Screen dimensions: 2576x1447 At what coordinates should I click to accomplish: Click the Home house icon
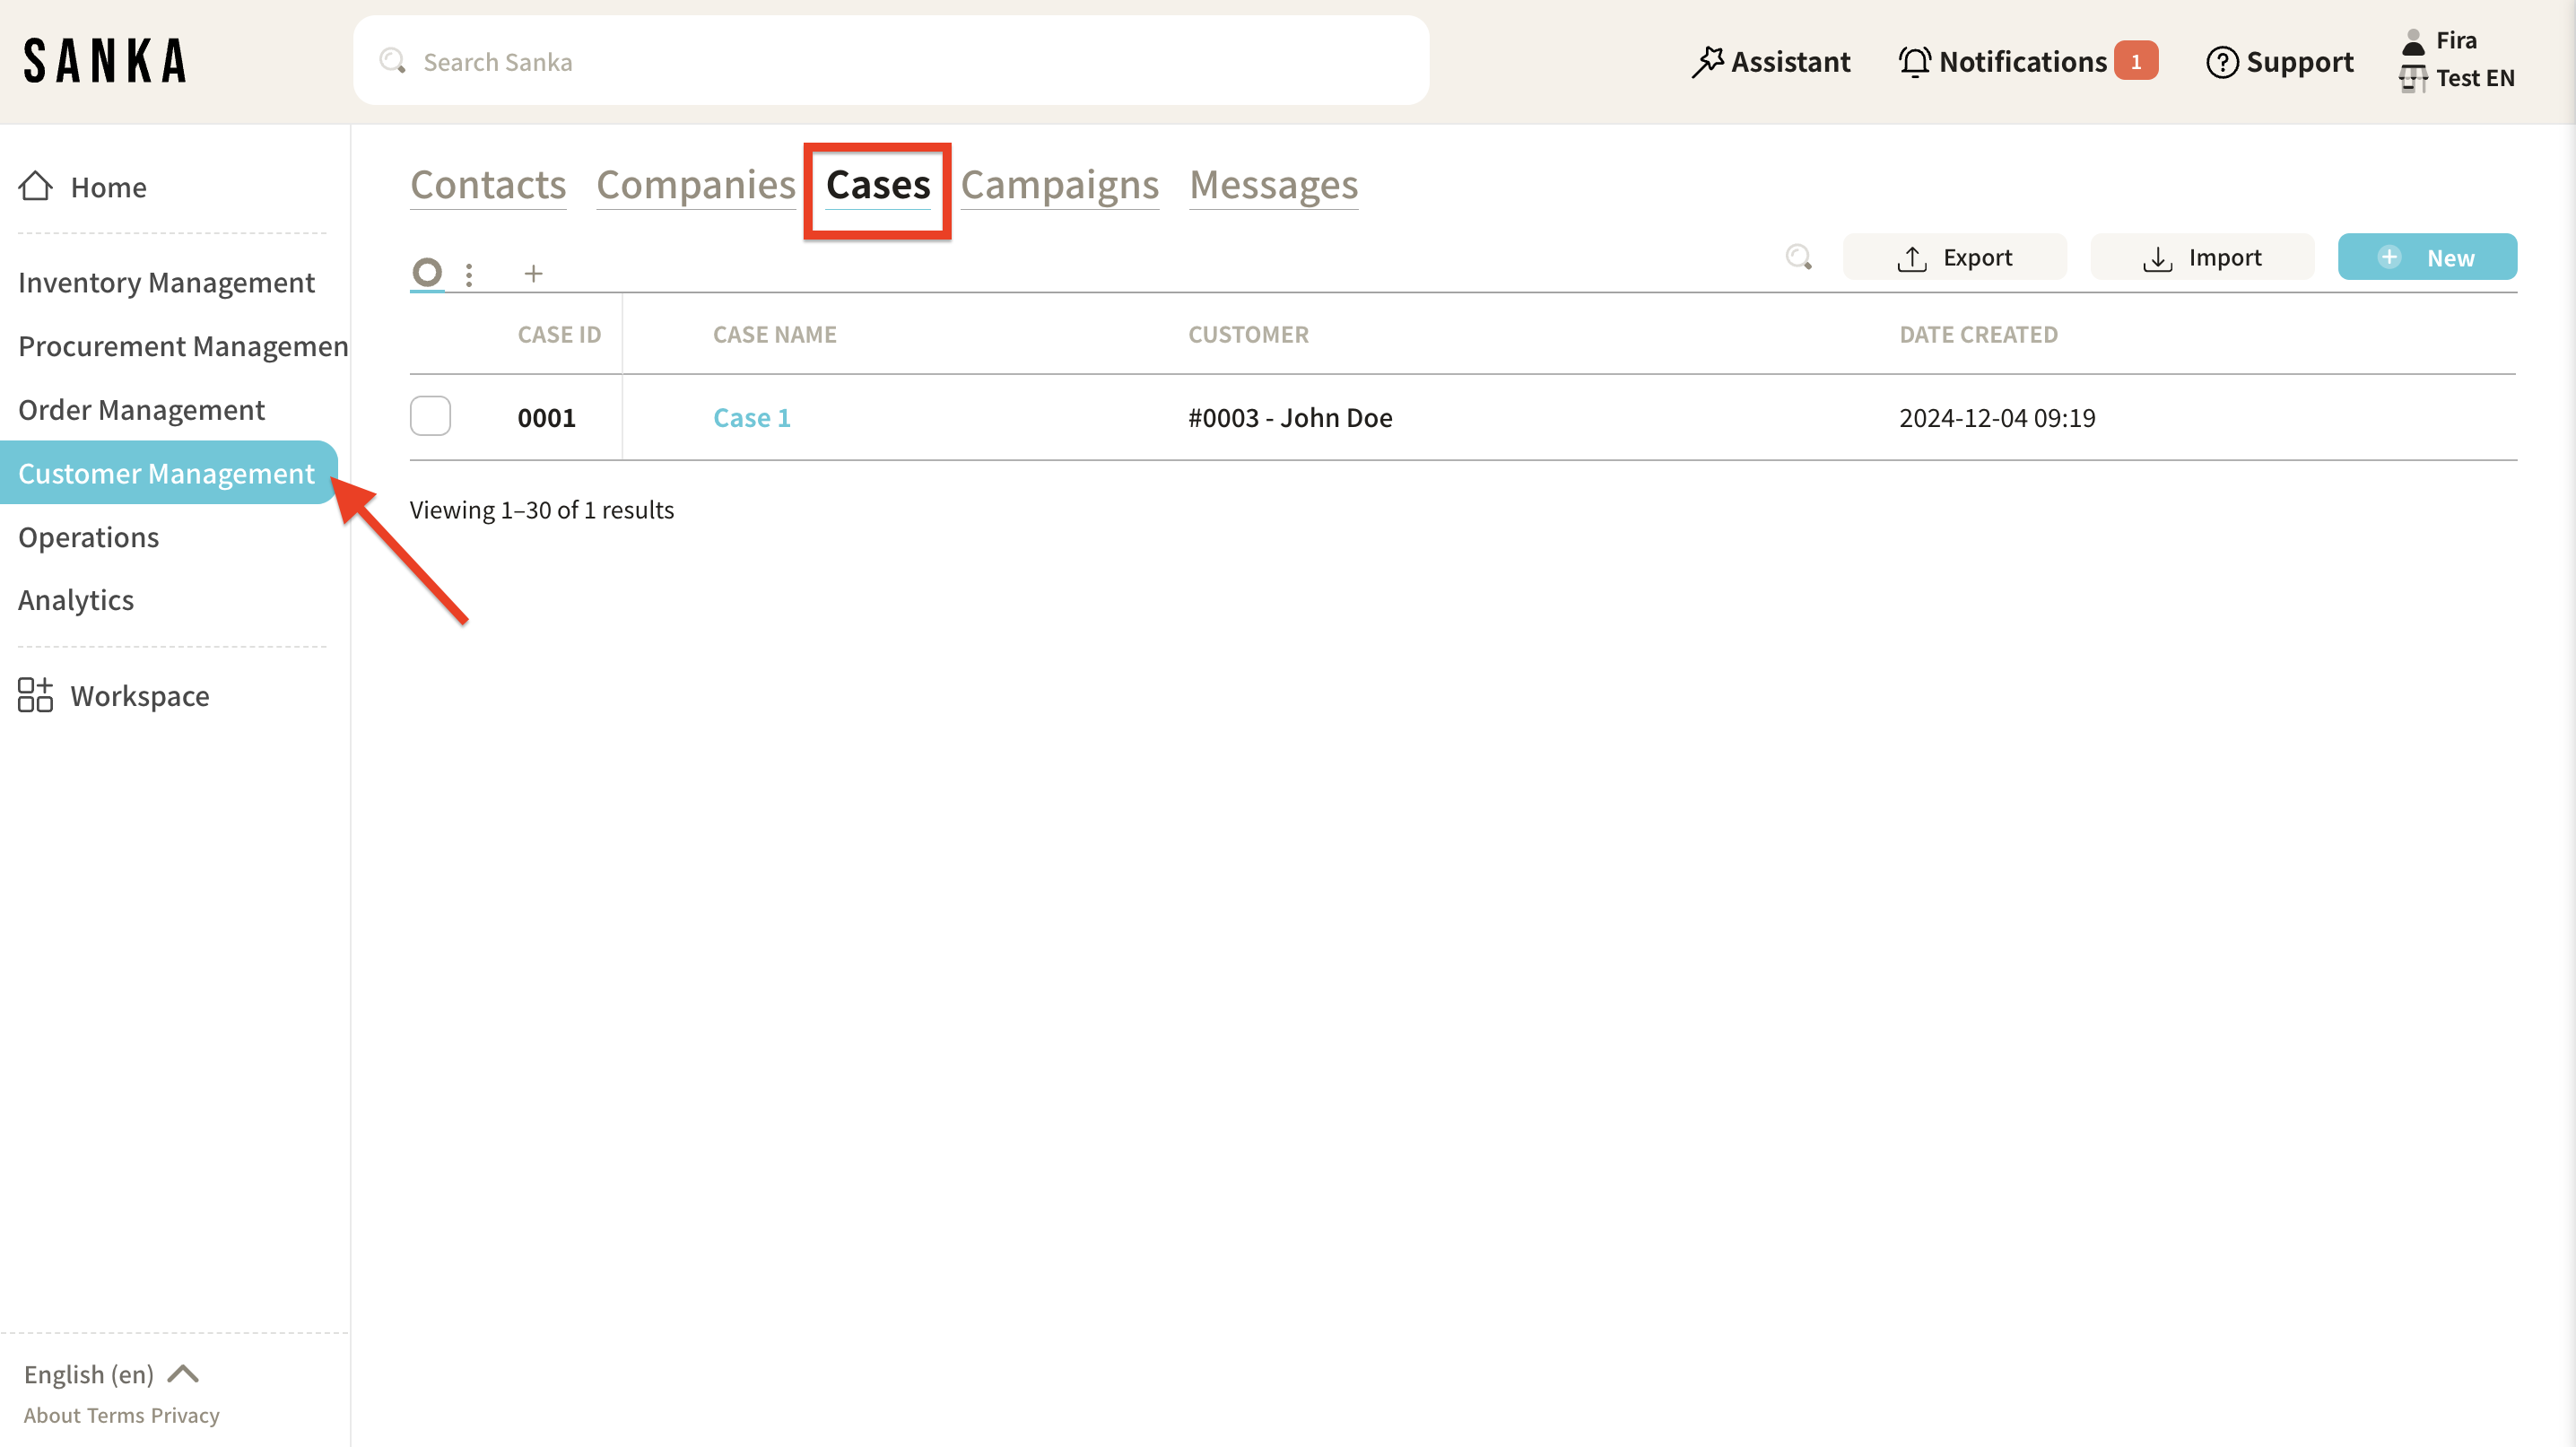click(36, 186)
